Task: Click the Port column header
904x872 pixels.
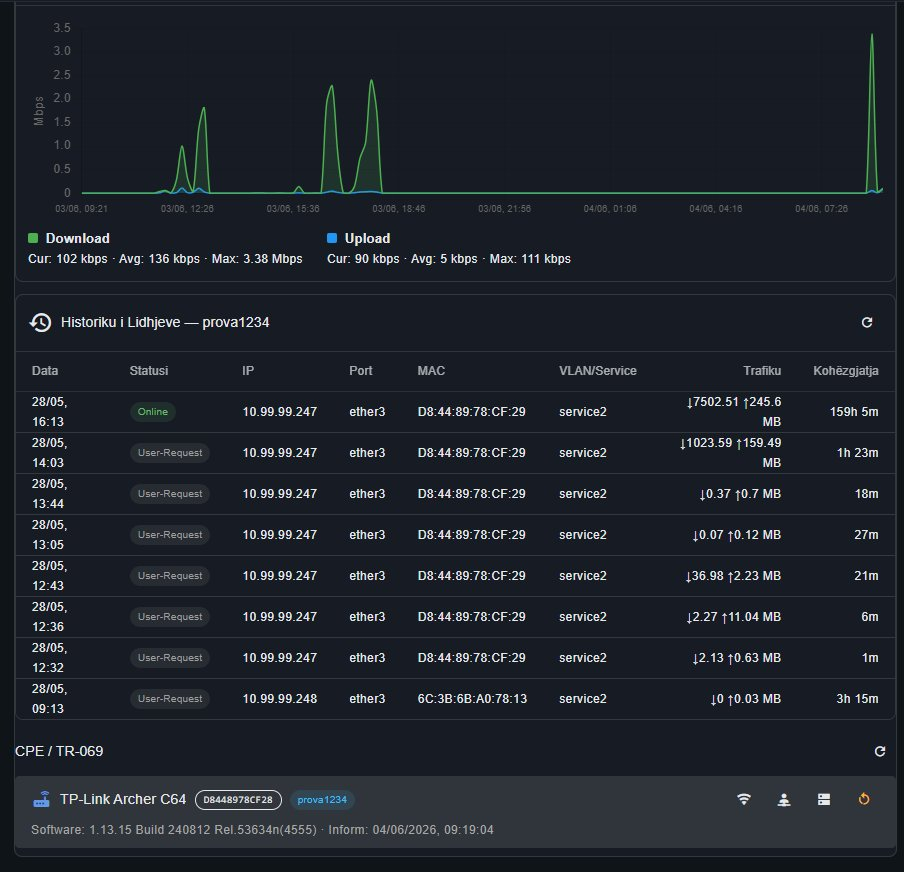Action: (x=360, y=371)
